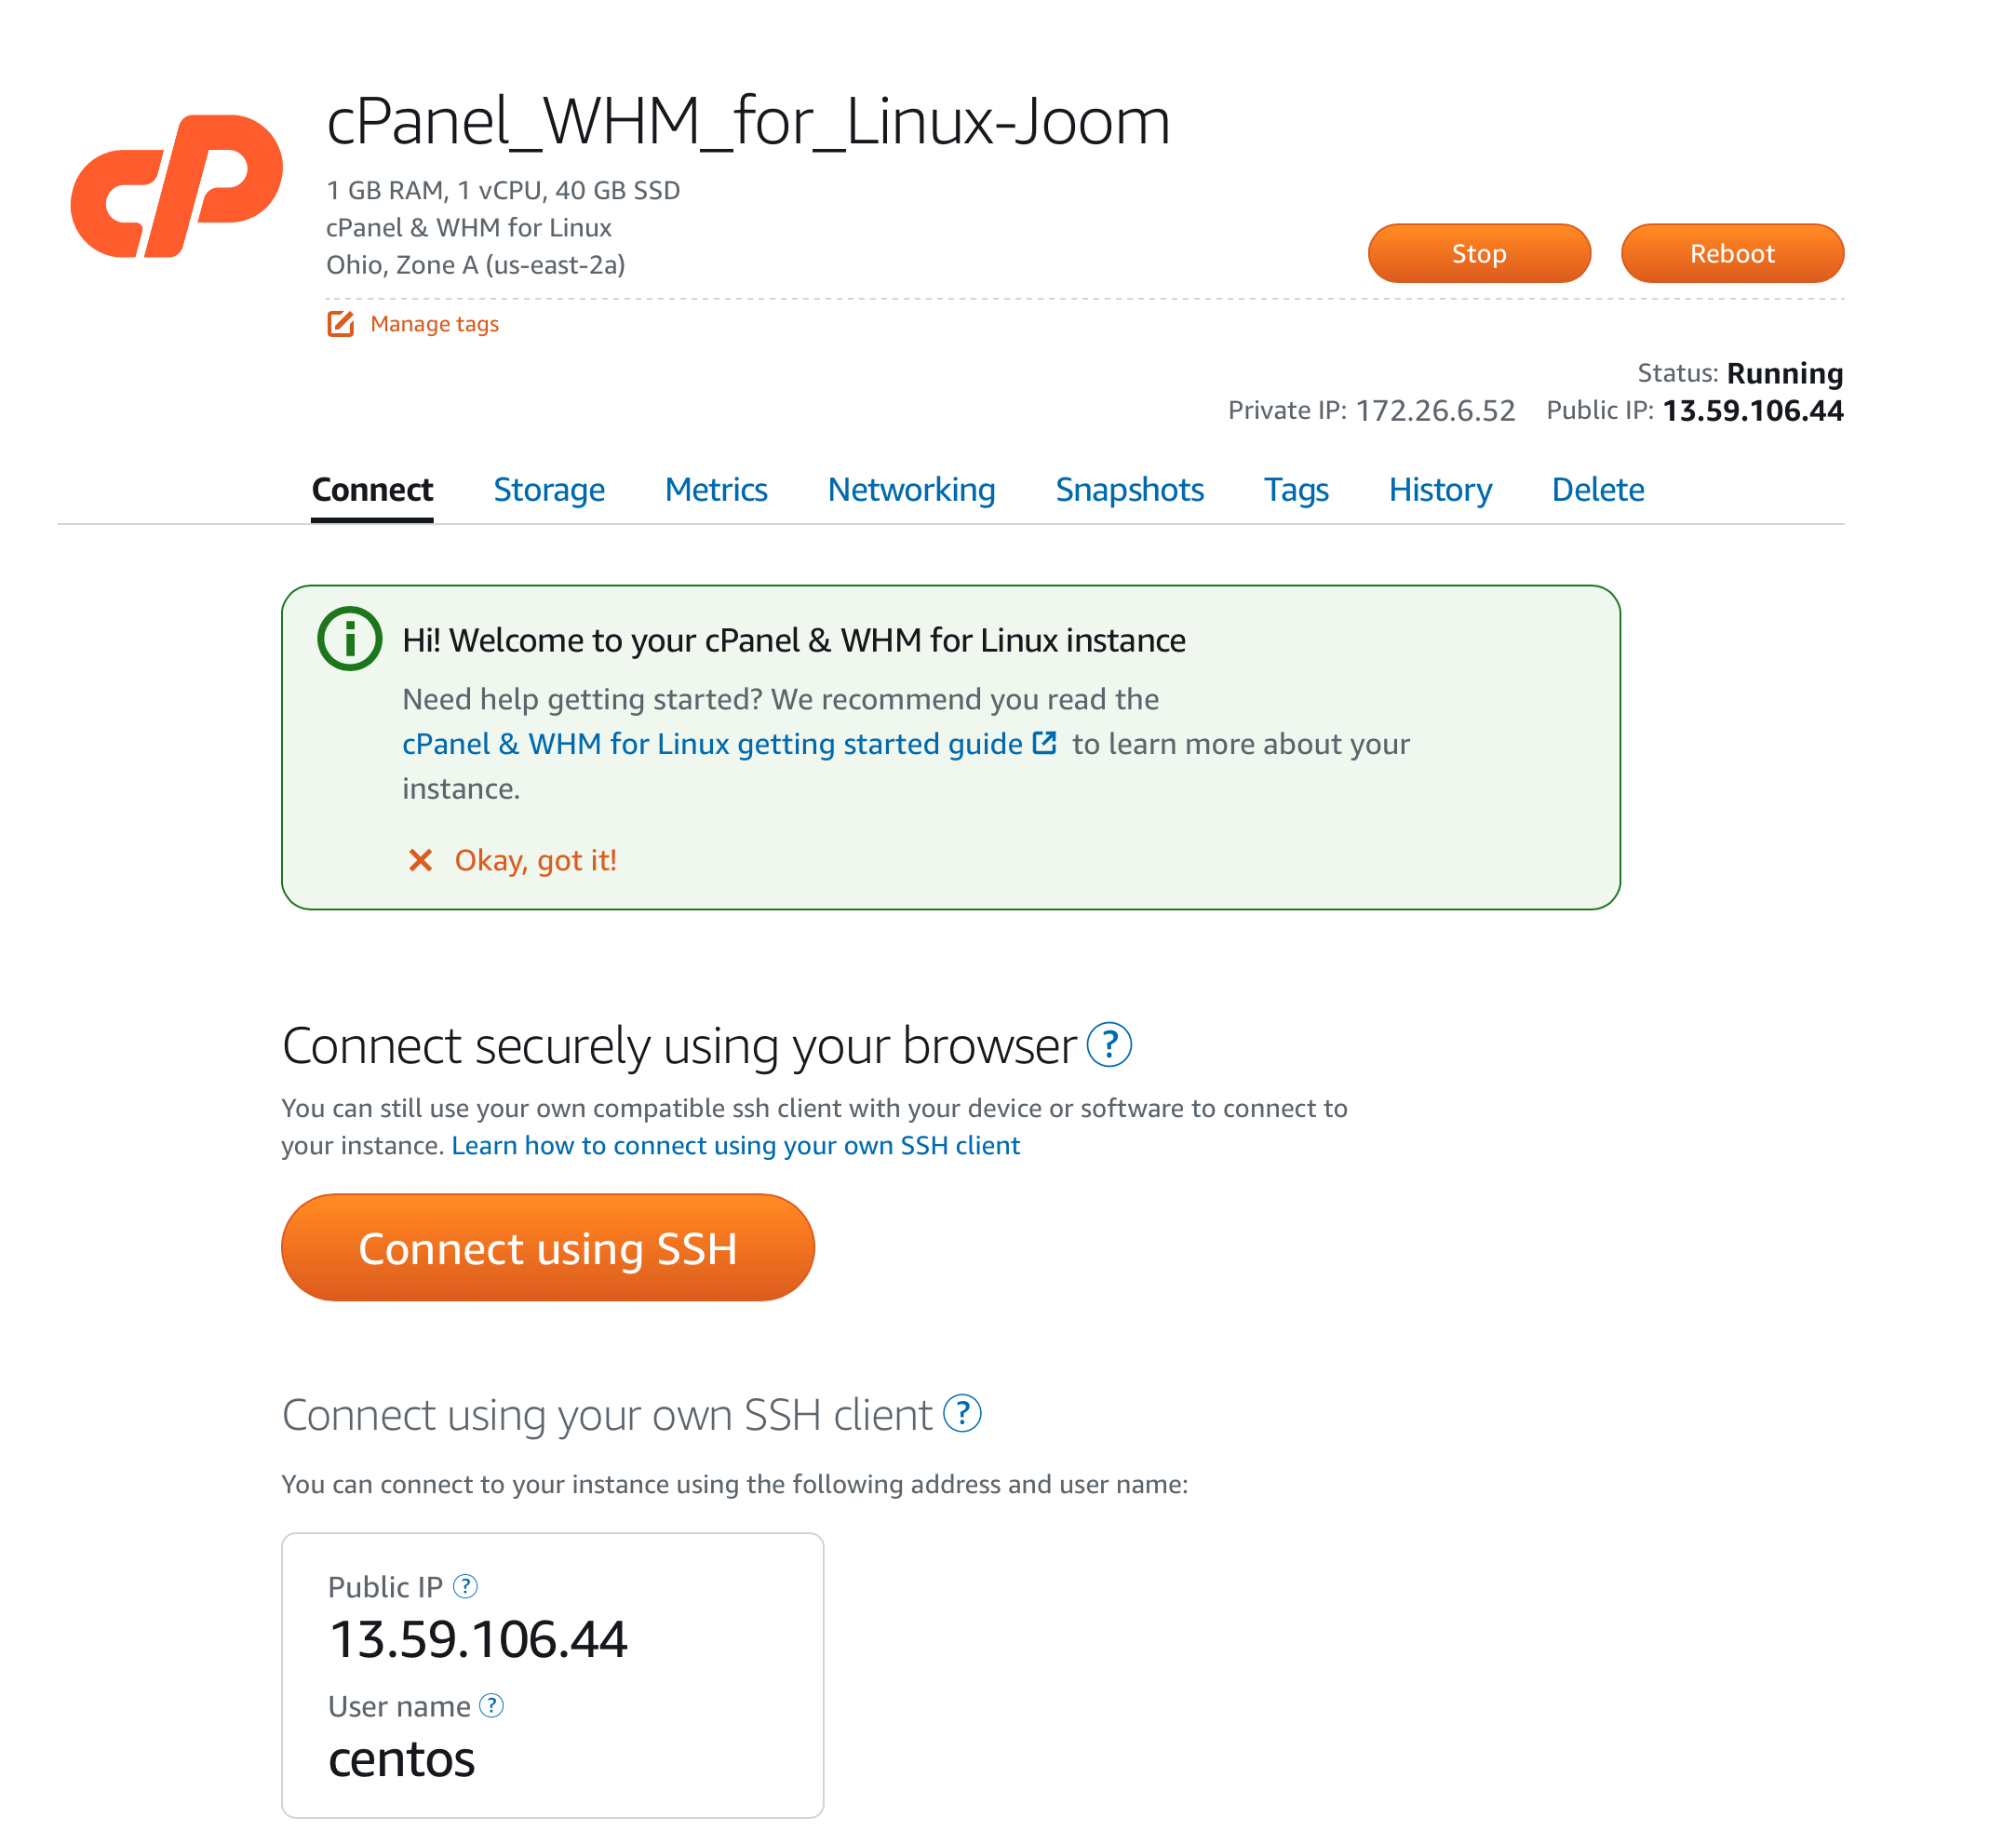Follow the own SSH client learn link
2016x1845 pixels.
tap(735, 1145)
